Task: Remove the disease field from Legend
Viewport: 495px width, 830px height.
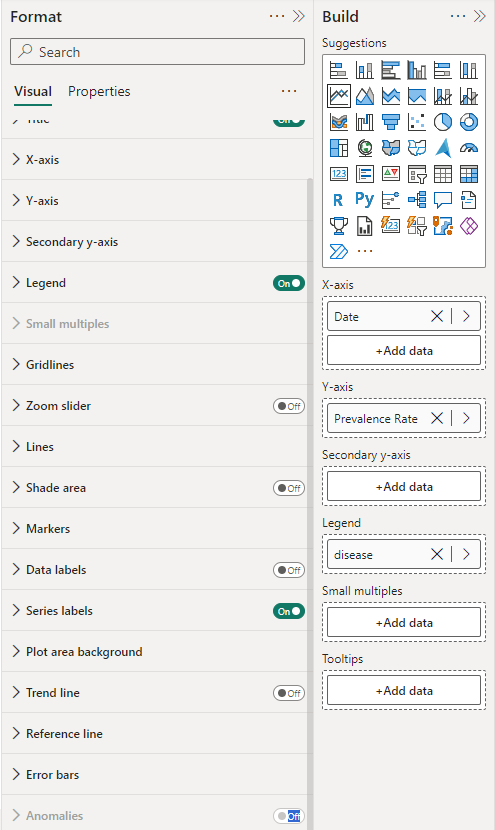Action: click(437, 554)
